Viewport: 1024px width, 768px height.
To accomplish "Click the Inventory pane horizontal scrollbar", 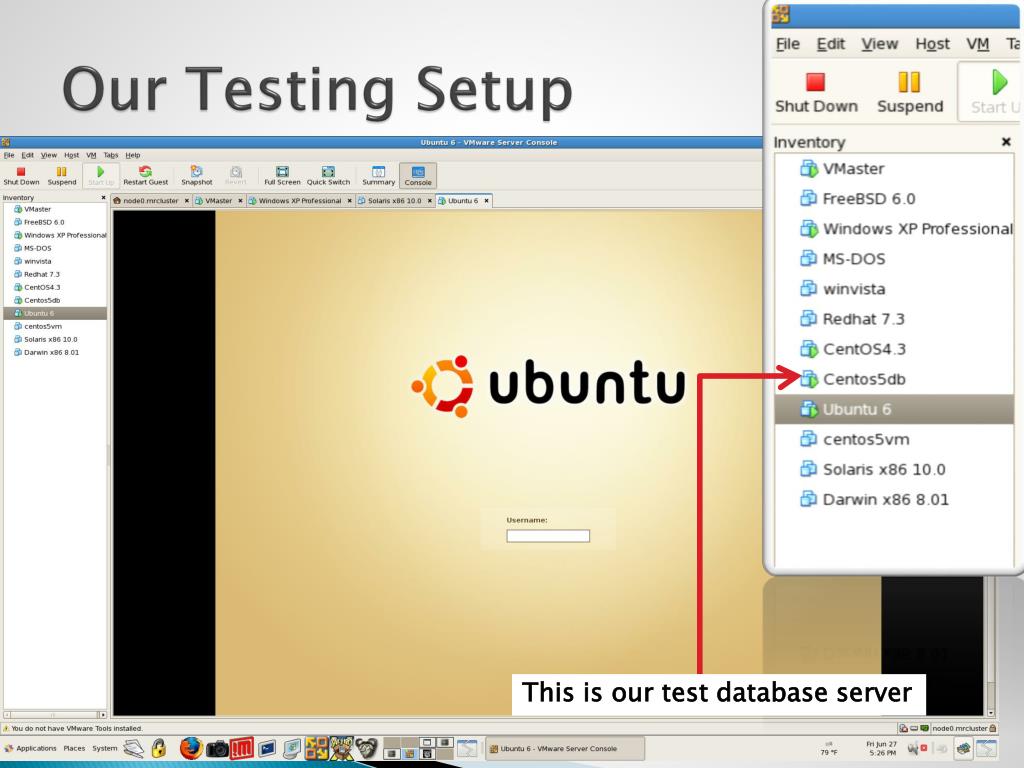I will [x=55, y=714].
